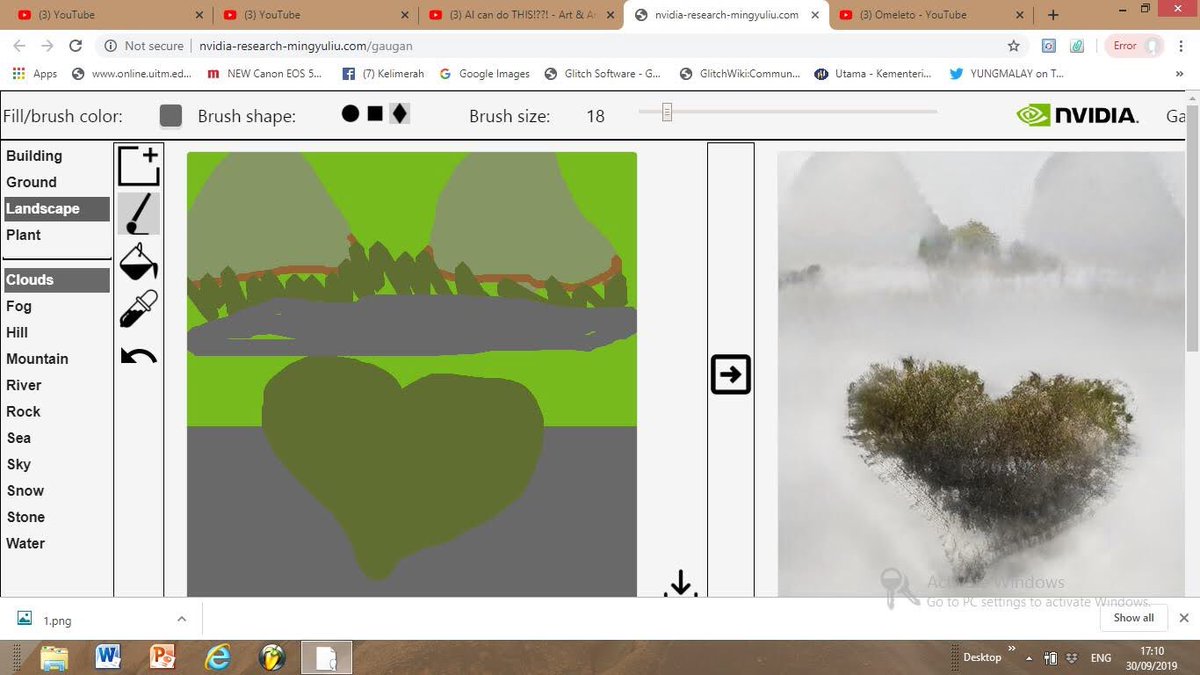Viewport: 1200px width, 675px height.
Task: Select the paint bucket fill tool
Action: pos(139,262)
